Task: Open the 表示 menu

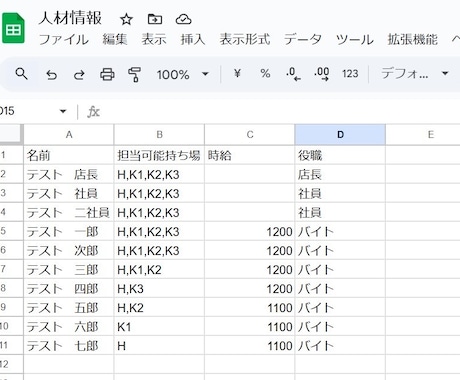Action: pos(154,40)
